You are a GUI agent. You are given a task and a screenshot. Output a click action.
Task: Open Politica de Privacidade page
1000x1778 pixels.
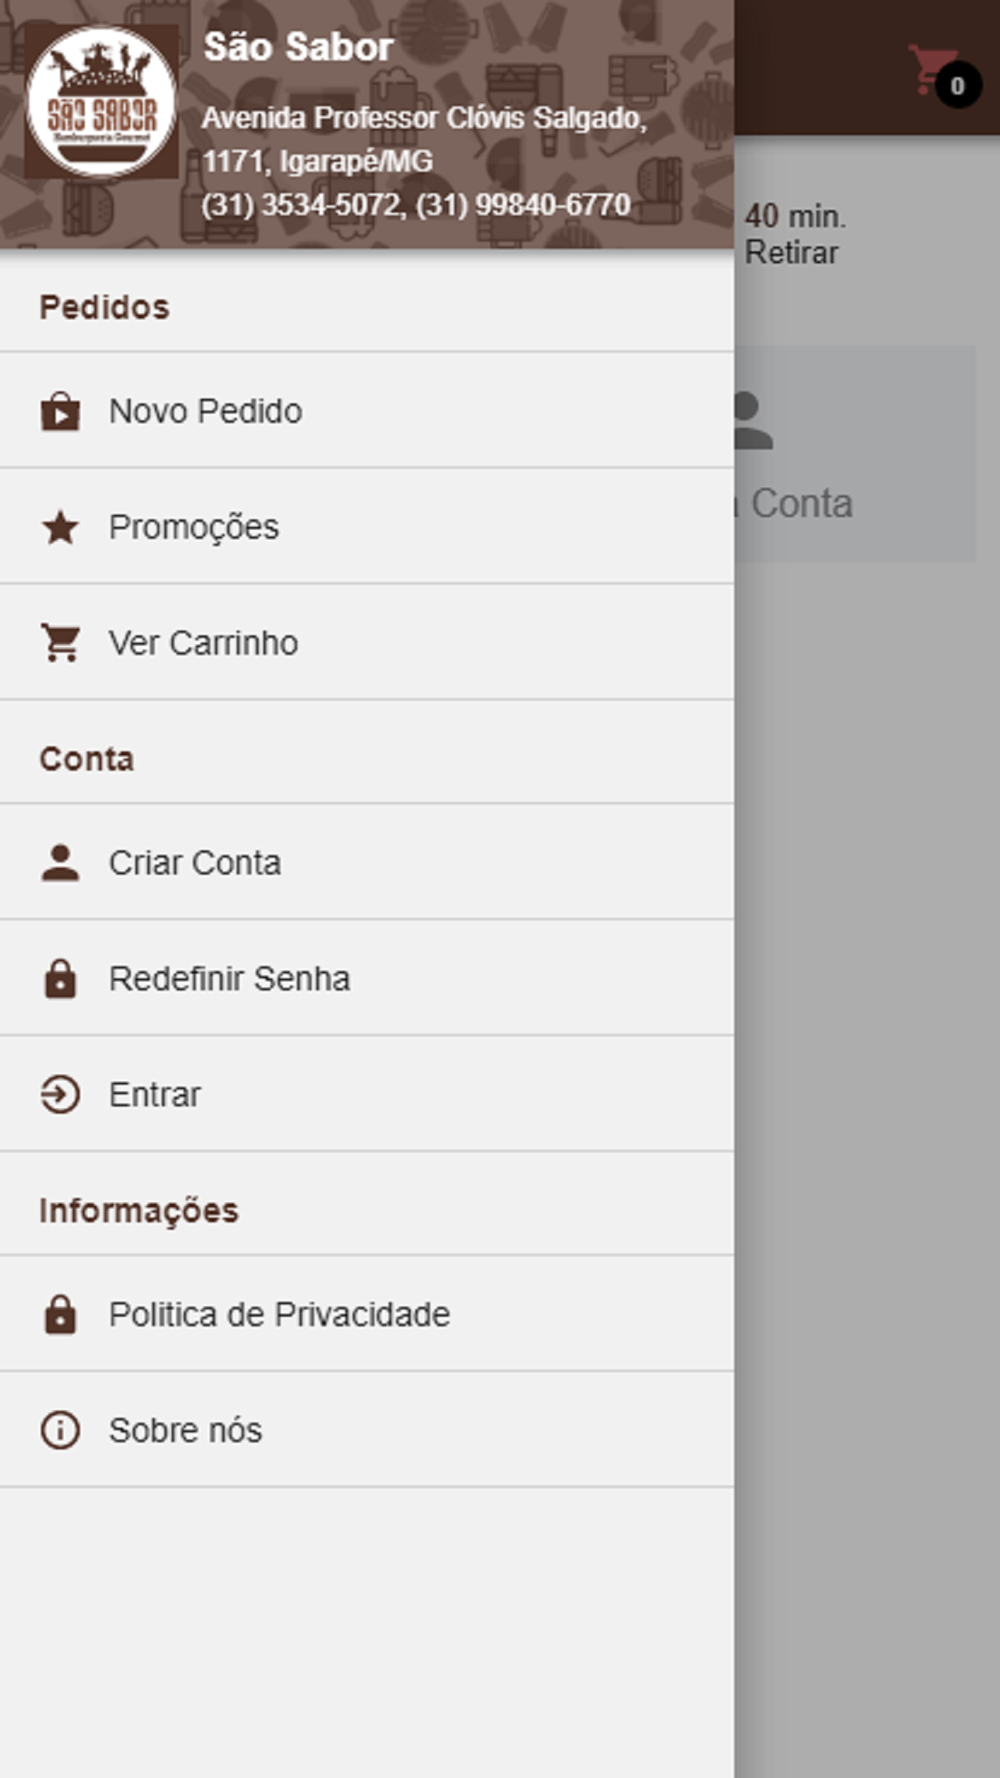pos(279,1315)
